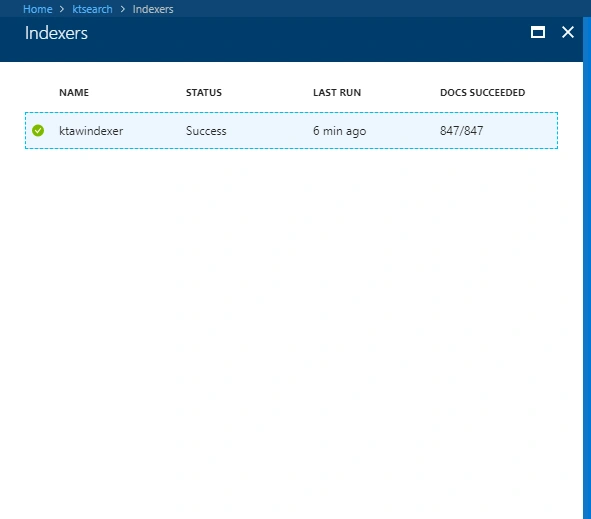The image size is (591, 519).
Task: Click the 847/847 docs succeeded value
Action: coord(461,131)
